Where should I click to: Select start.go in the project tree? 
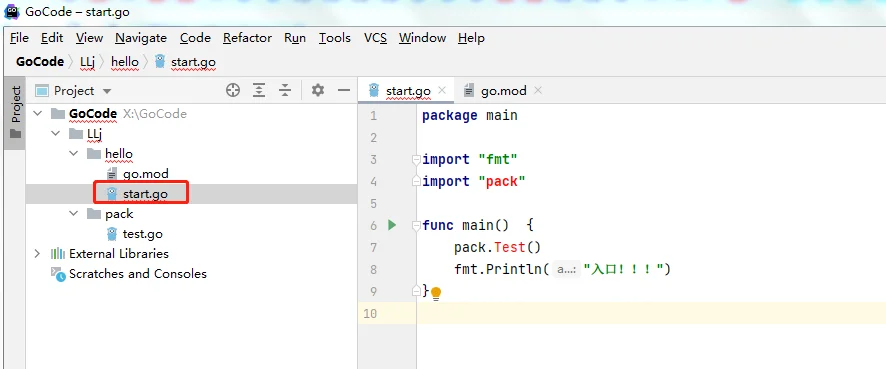pyautogui.click(x=145, y=194)
